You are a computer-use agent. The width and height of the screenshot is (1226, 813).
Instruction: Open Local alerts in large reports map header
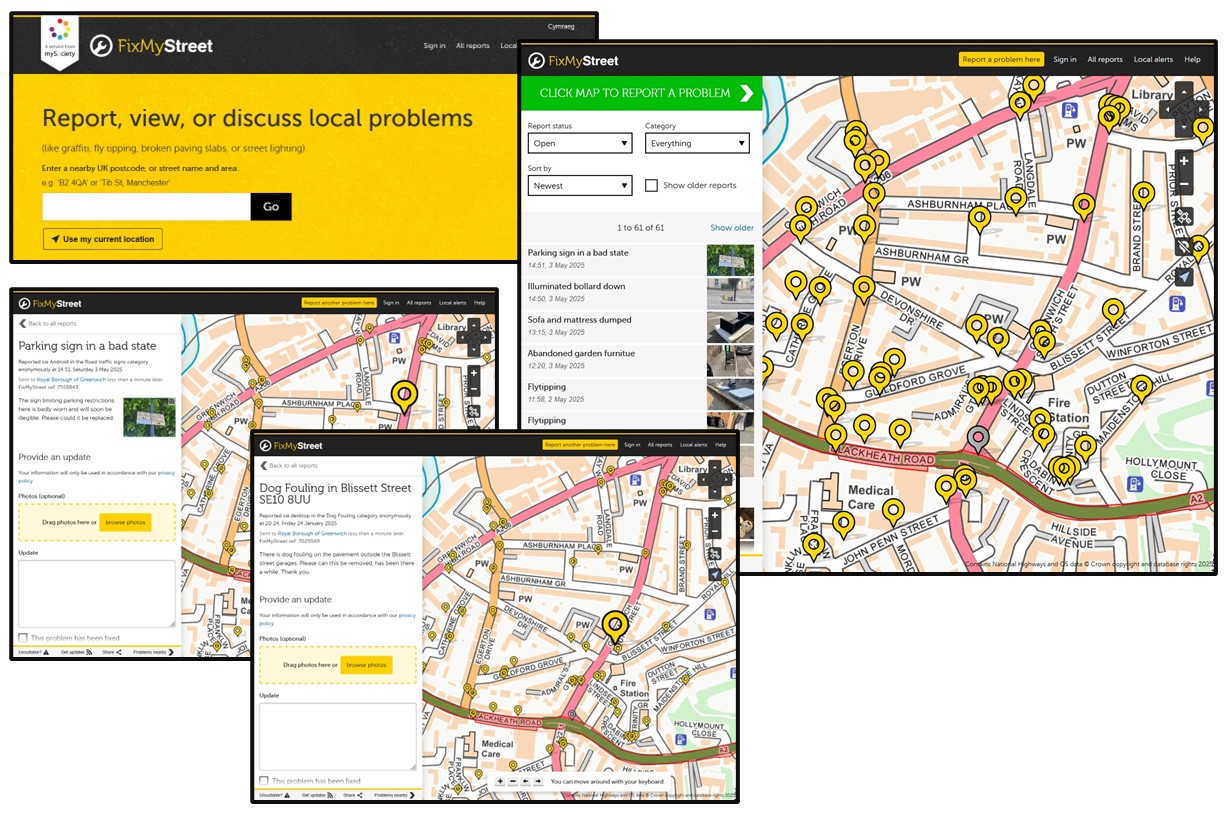[1153, 60]
